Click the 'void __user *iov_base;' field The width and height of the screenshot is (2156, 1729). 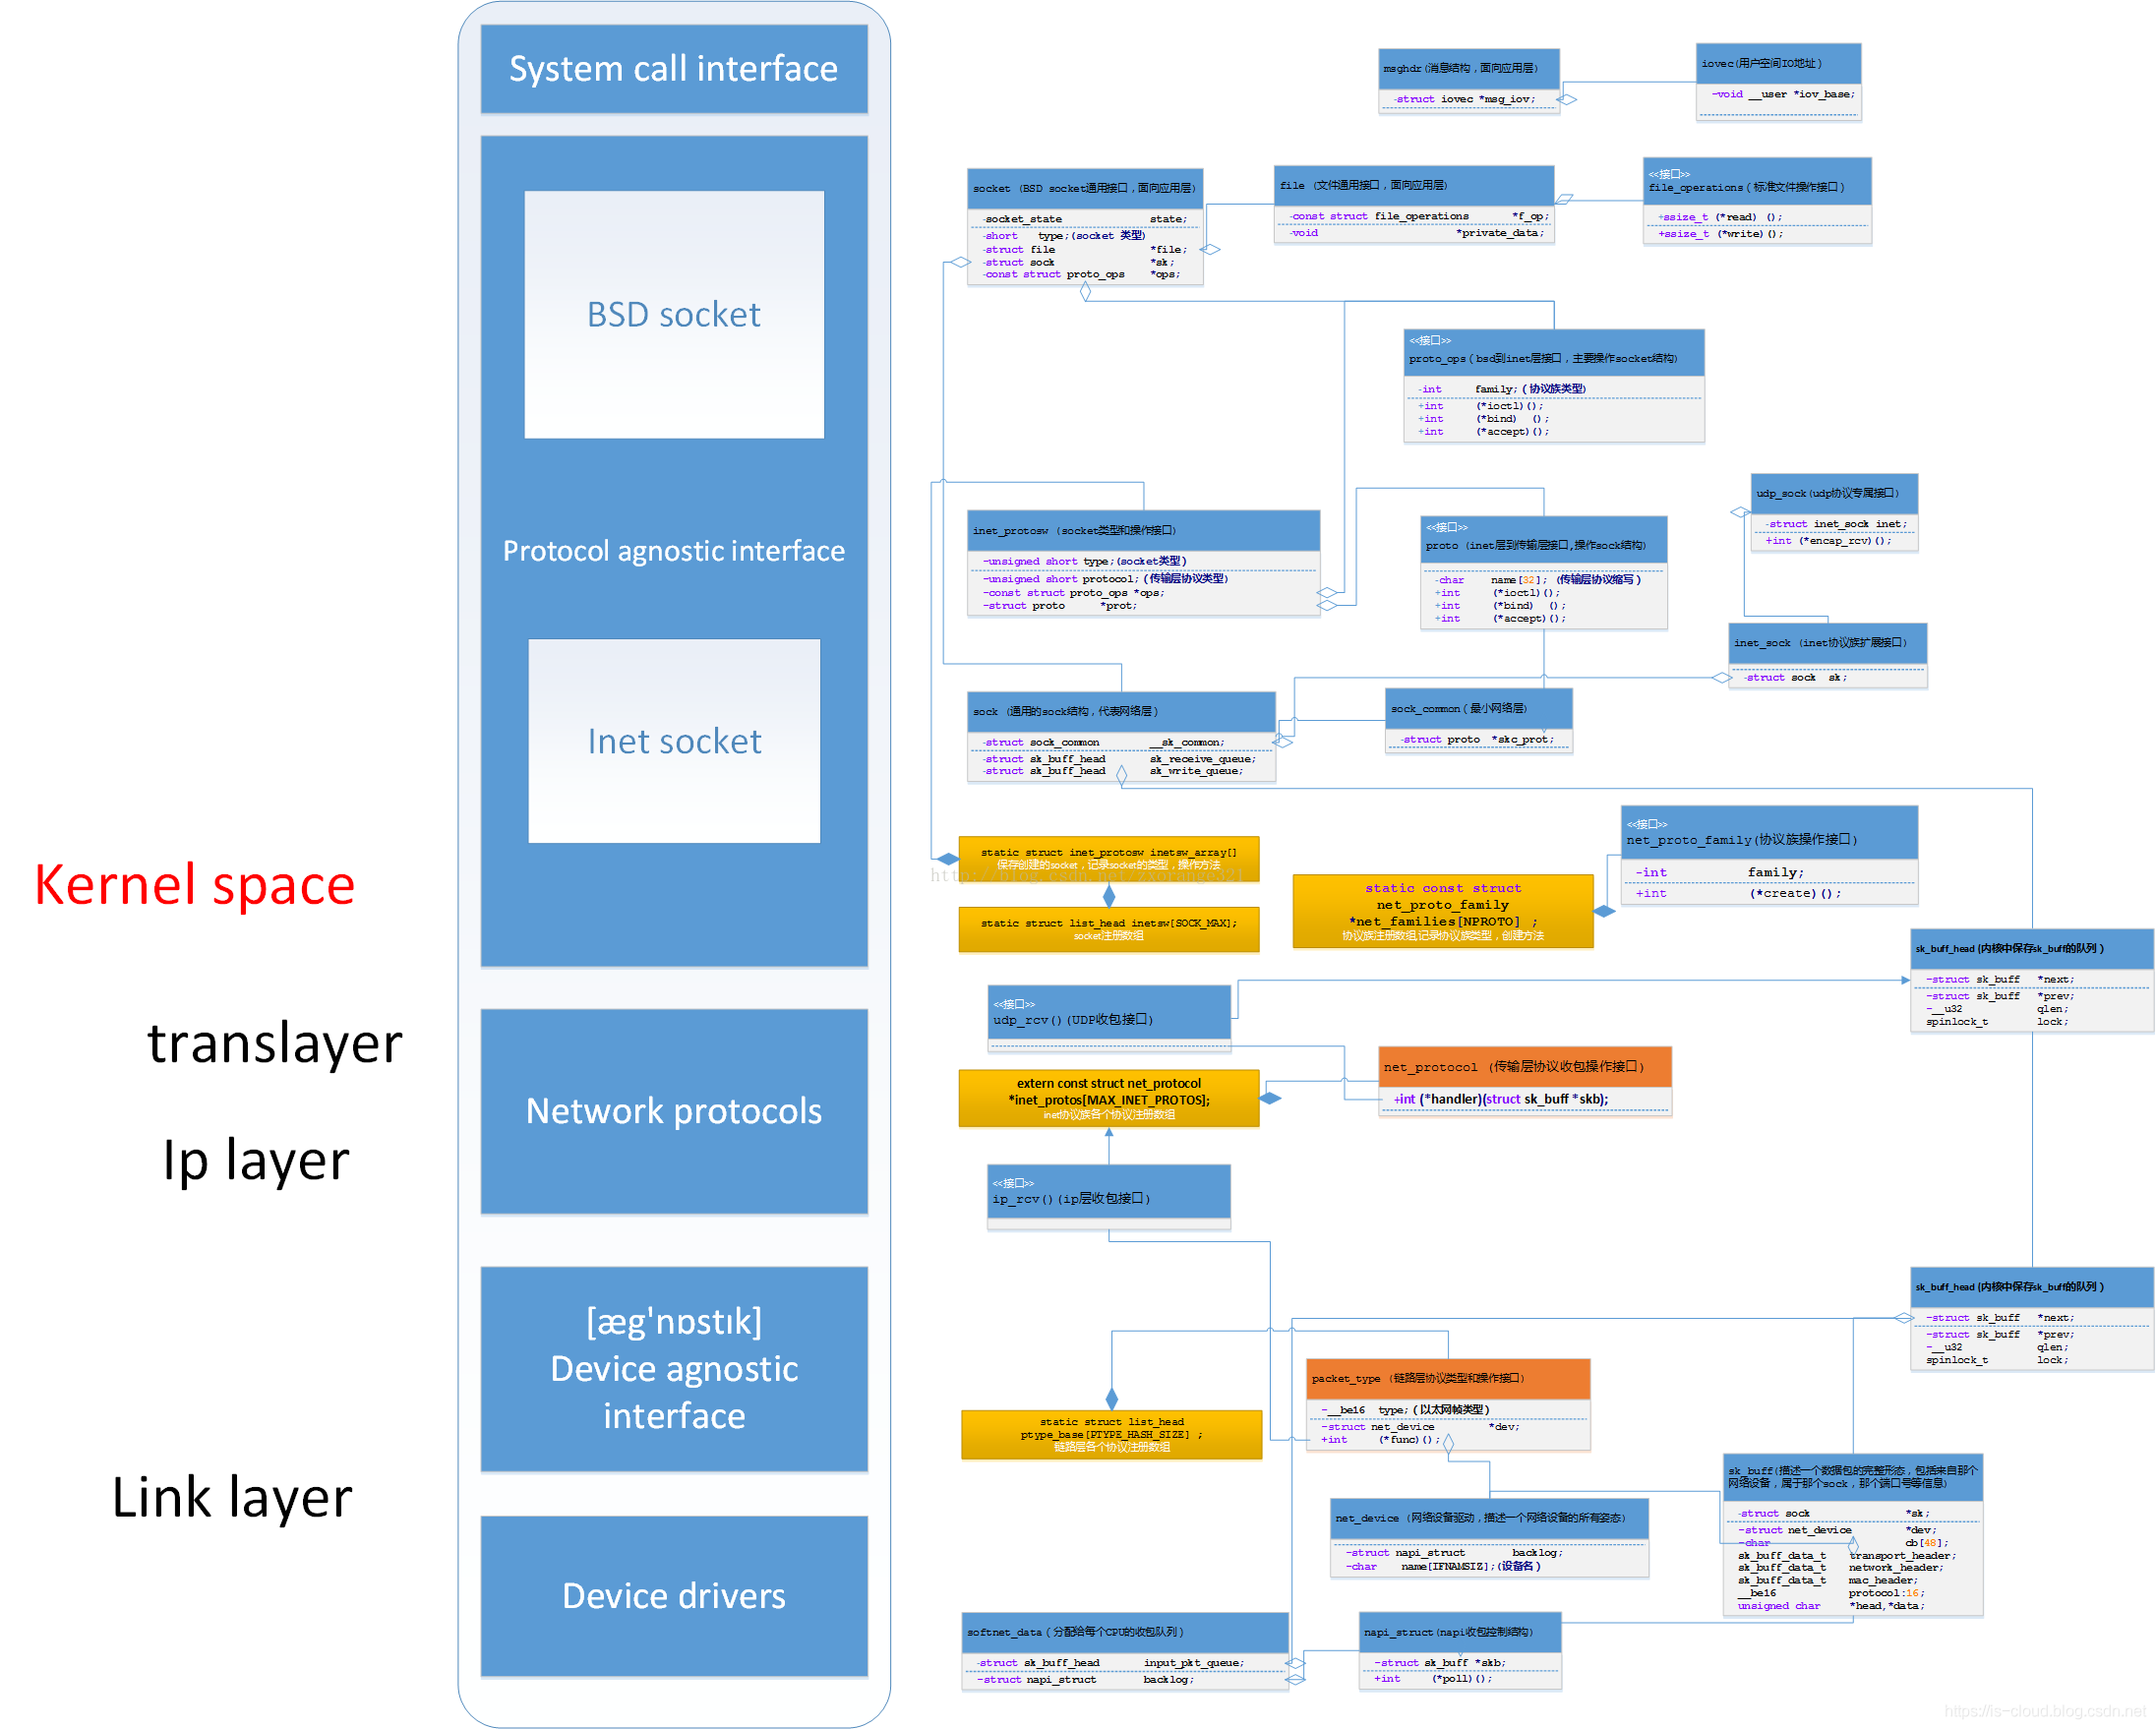(x=1783, y=94)
